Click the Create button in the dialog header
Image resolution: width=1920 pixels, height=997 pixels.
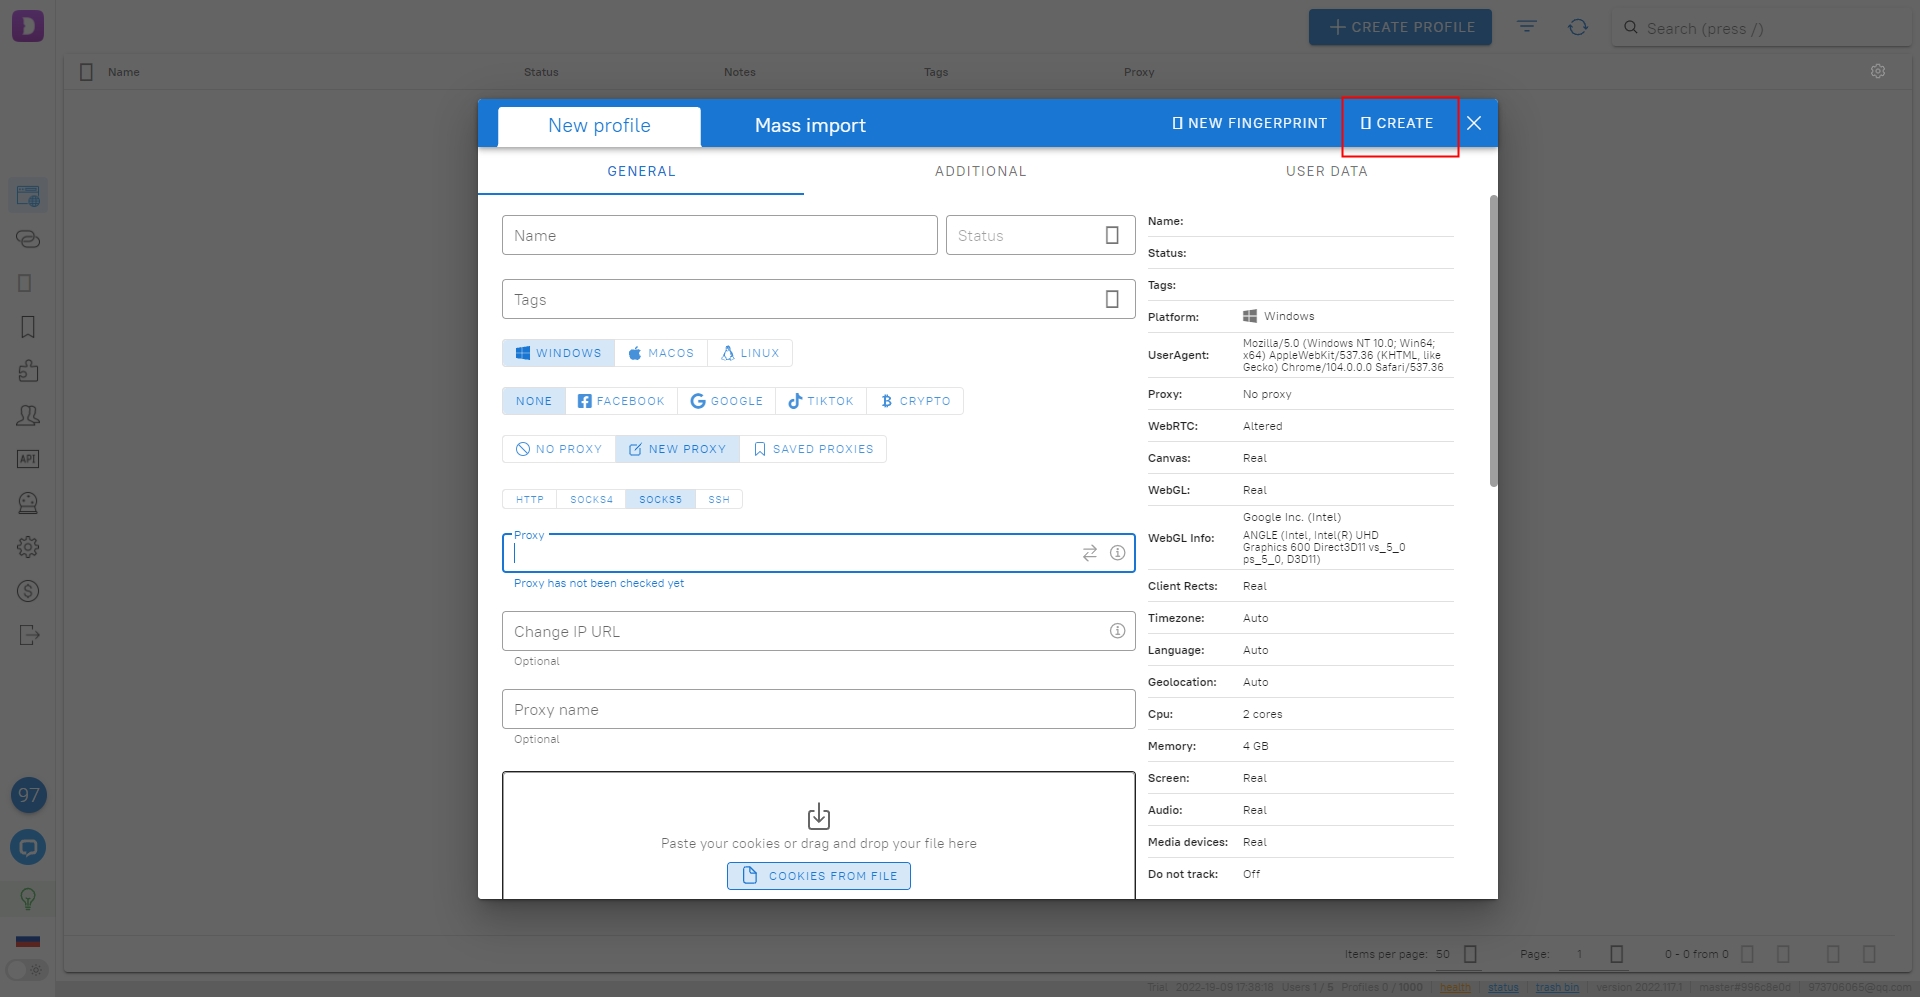pos(1398,123)
